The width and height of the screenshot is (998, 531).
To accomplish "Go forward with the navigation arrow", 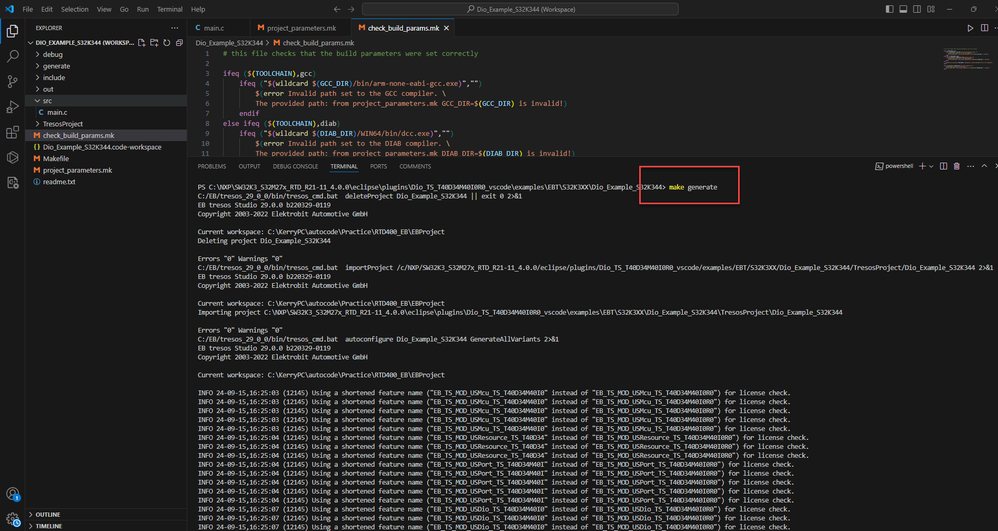I will tap(351, 10).
